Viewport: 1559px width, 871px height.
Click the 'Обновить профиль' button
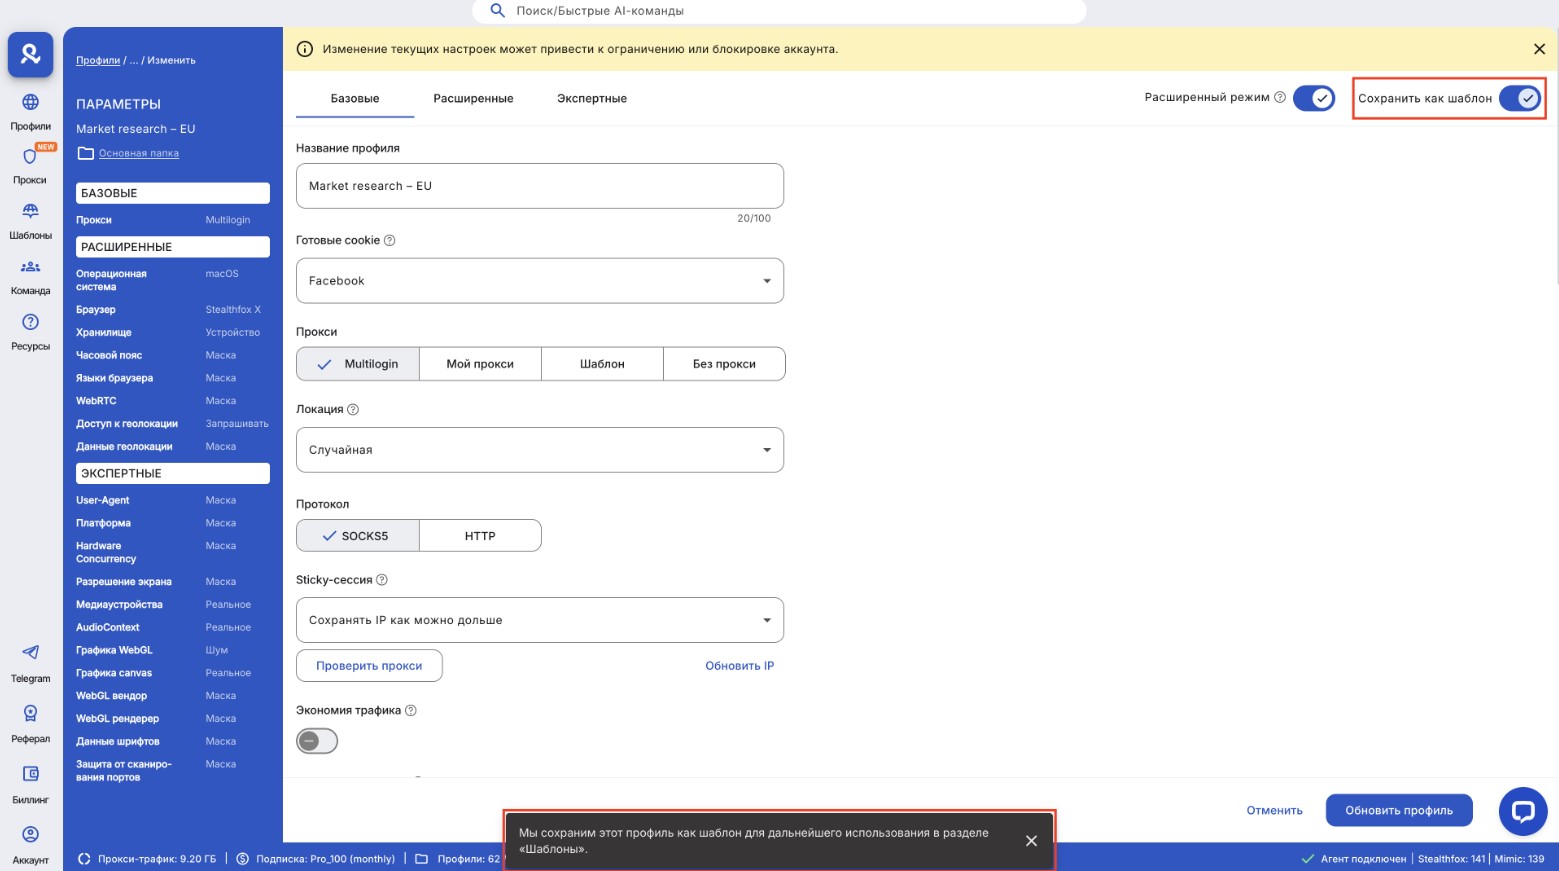[x=1398, y=810]
